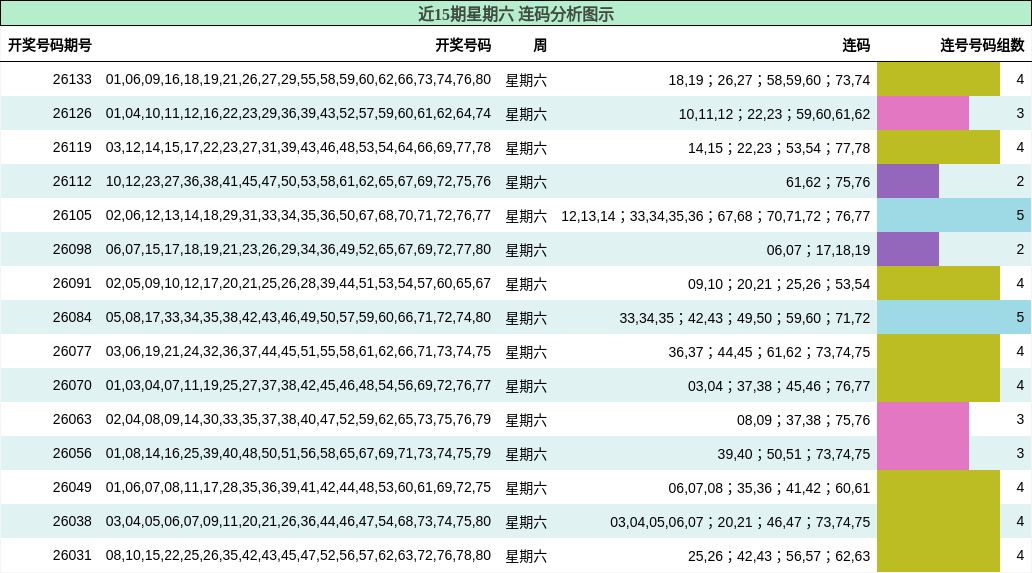Click the pink bar in row 26126
The height and width of the screenshot is (573, 1032).
coord(923,113)
